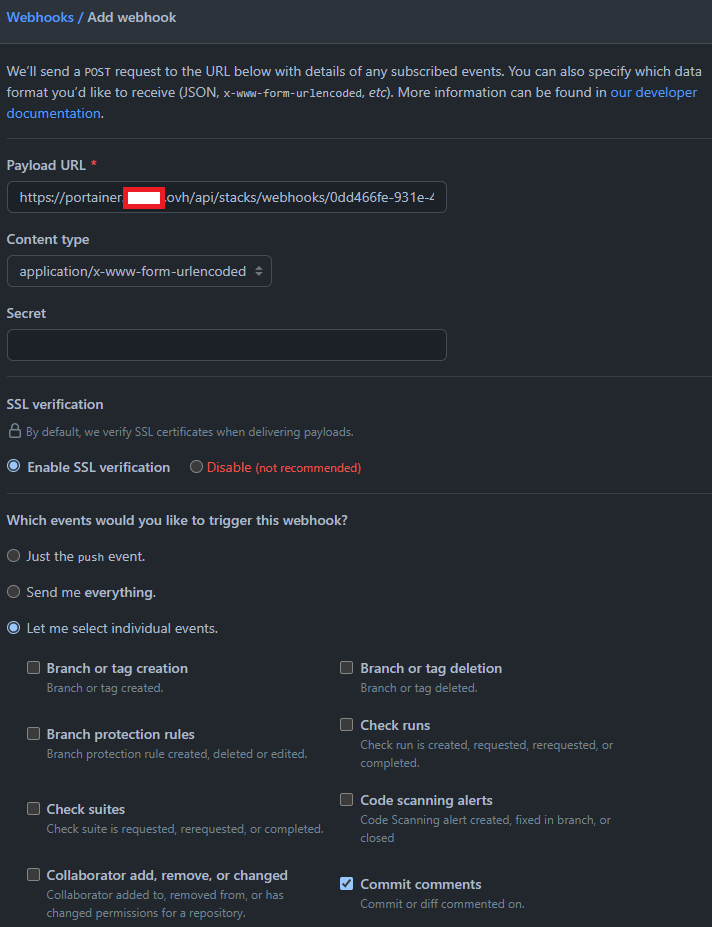Click the Secret input field
Screen dimensions: 712x927
point(226,345)
